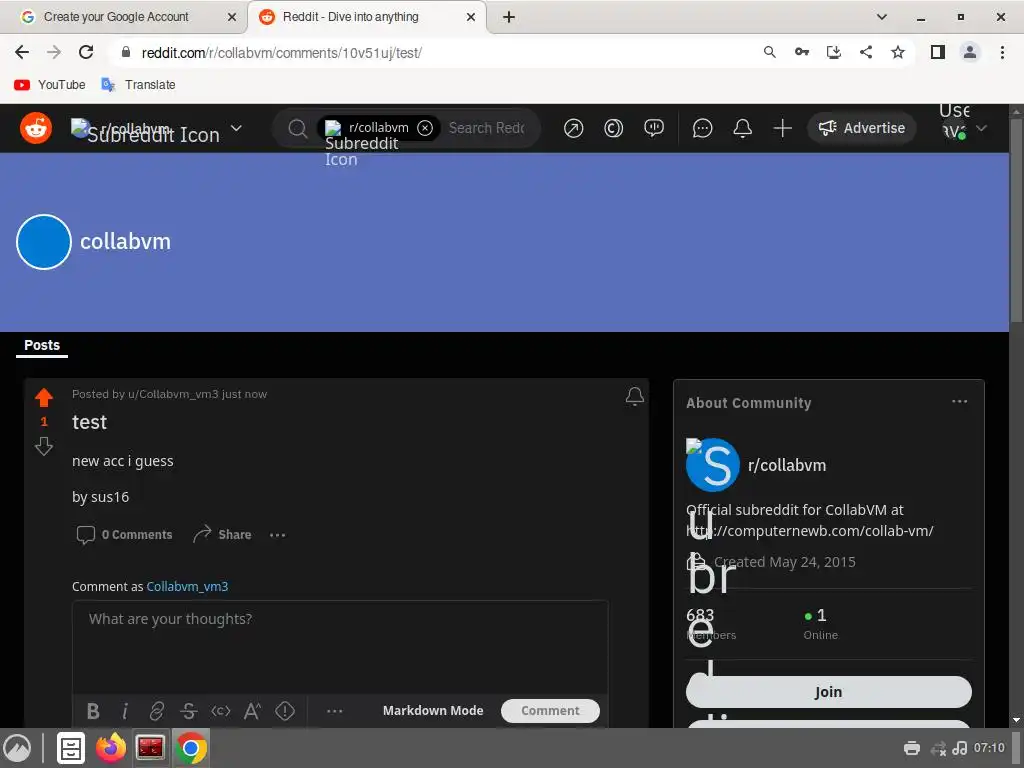Open notifications bell in Reddit header
1024x768 pixels.
[x=743, y=128]
